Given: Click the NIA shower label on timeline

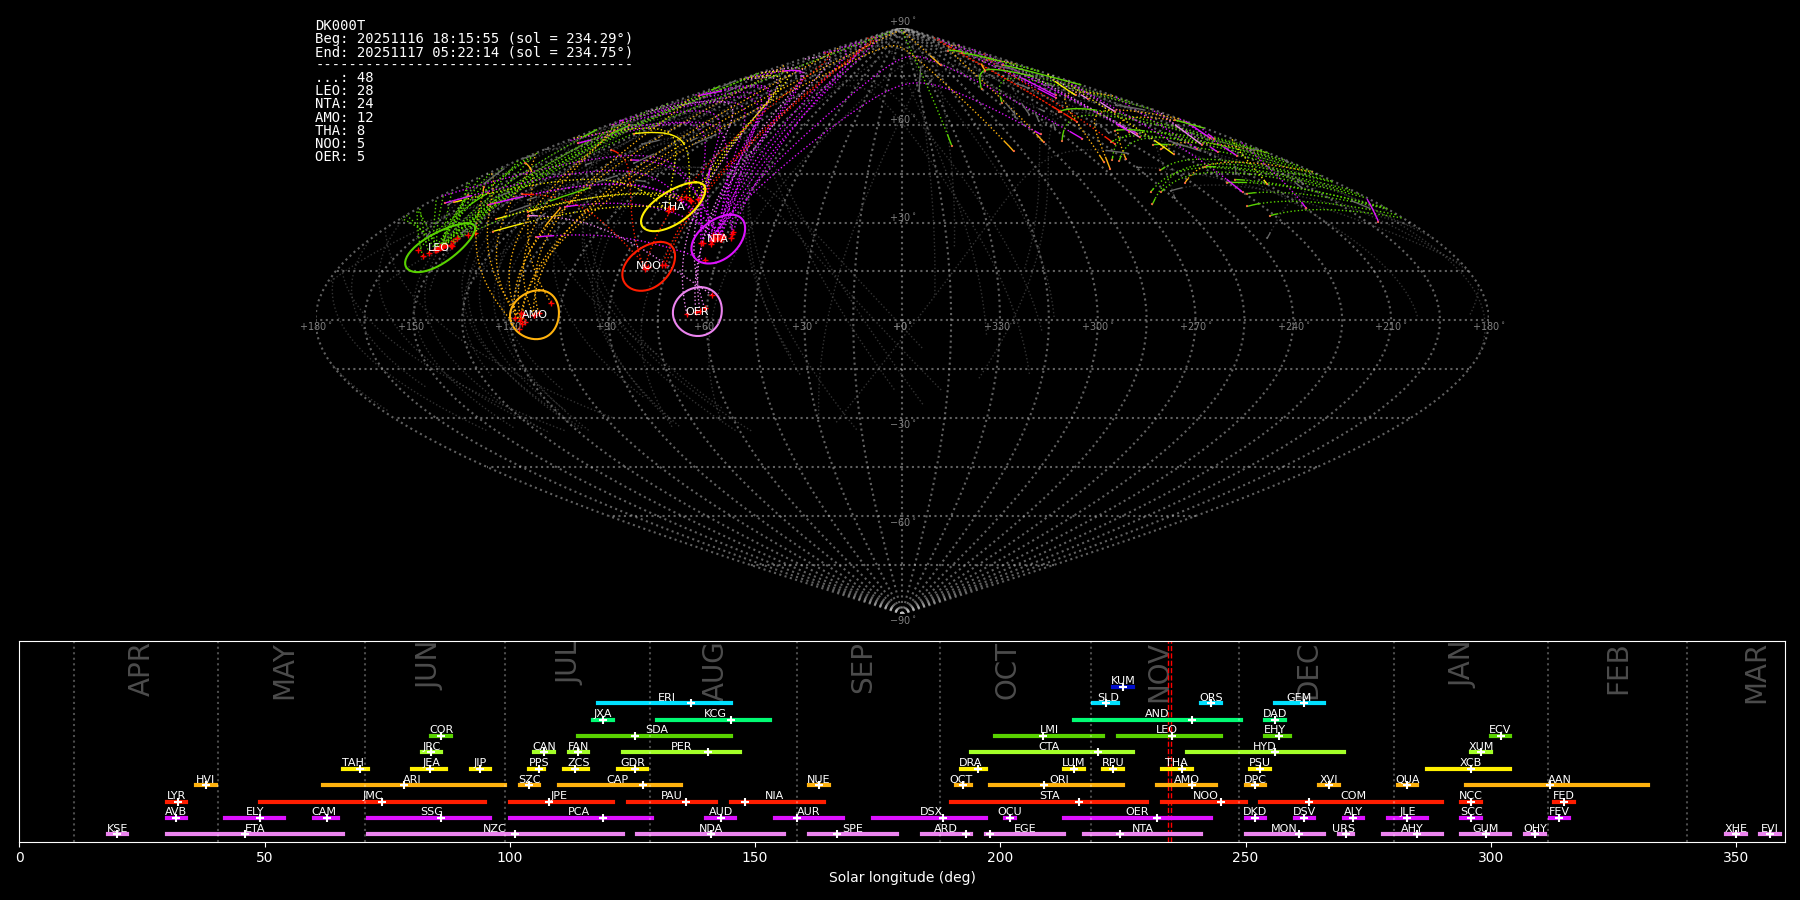Looking at the screenshot, I should [774, 796].
